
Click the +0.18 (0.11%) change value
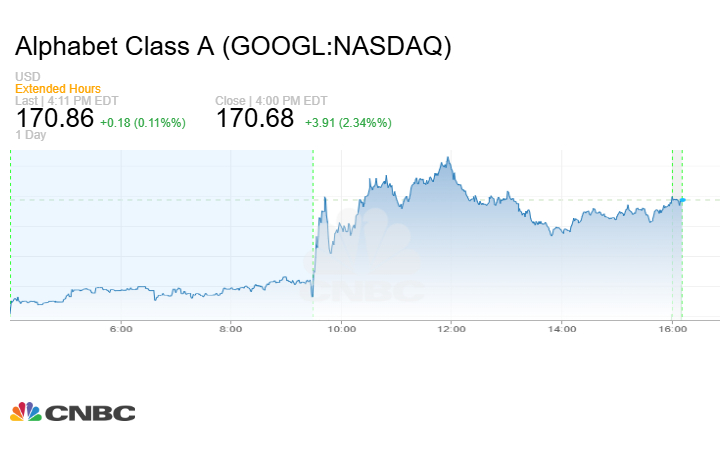click(x=143, y=122)
